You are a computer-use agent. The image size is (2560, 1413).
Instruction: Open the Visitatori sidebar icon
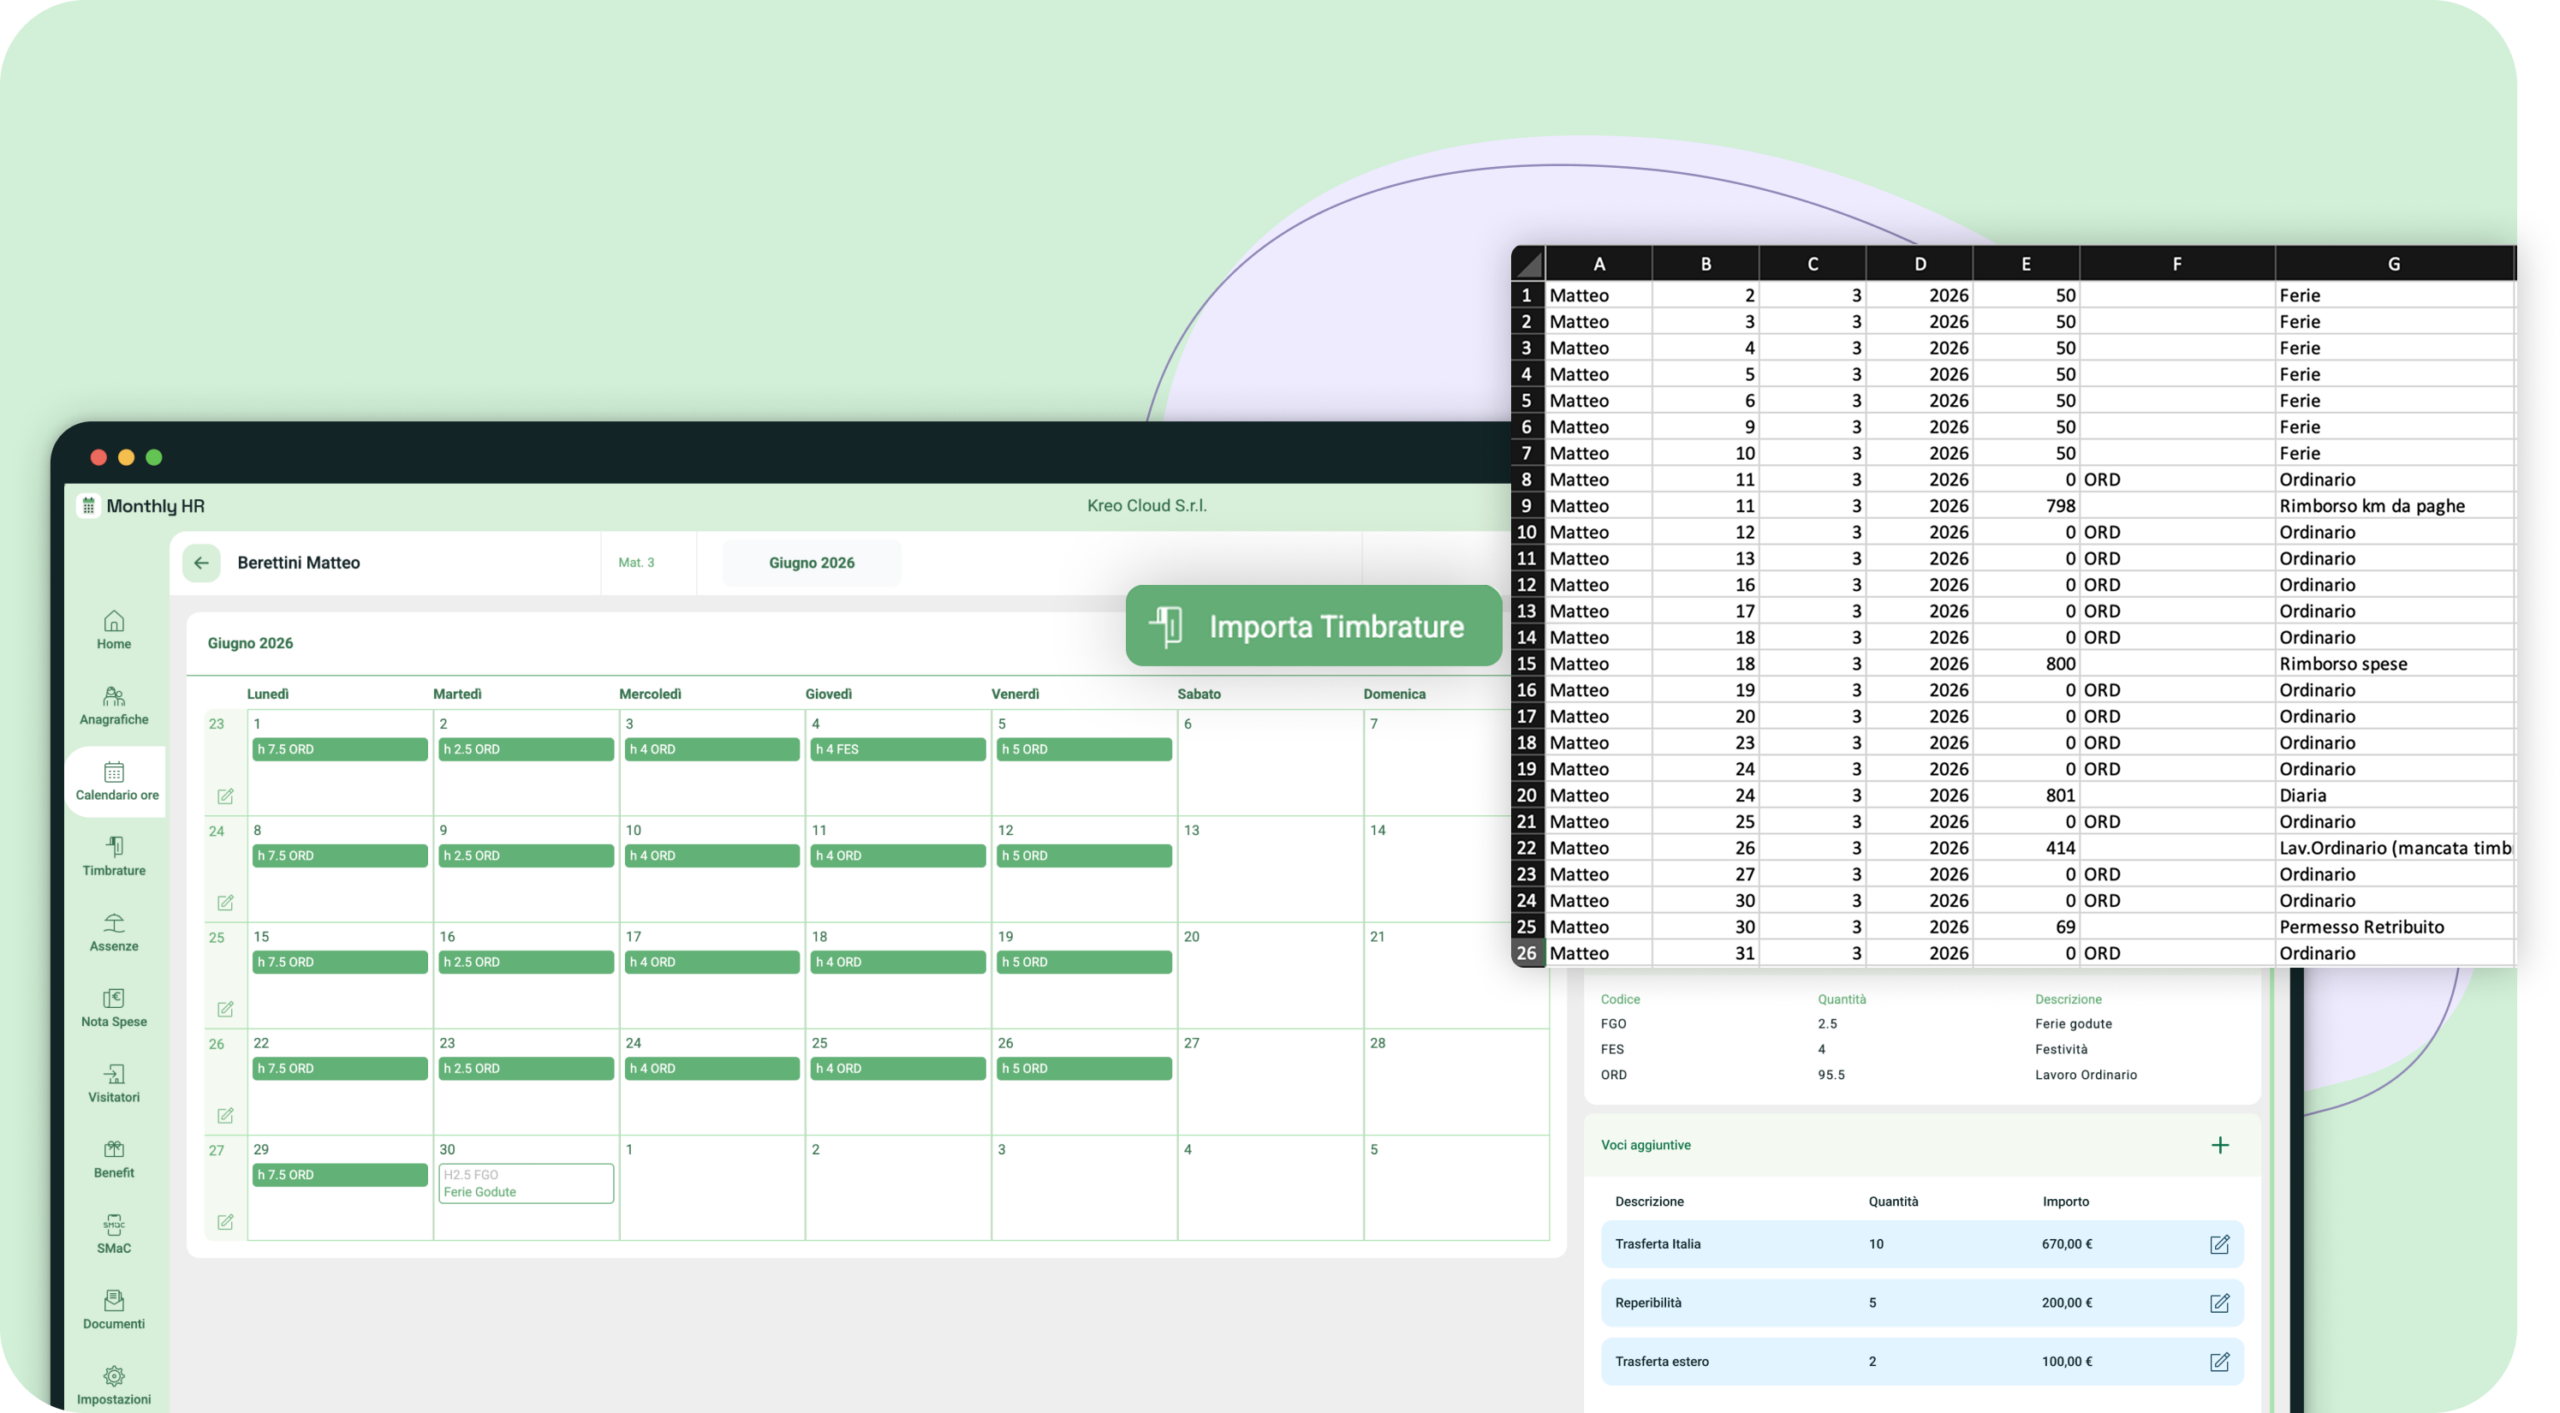(114, 1084)
